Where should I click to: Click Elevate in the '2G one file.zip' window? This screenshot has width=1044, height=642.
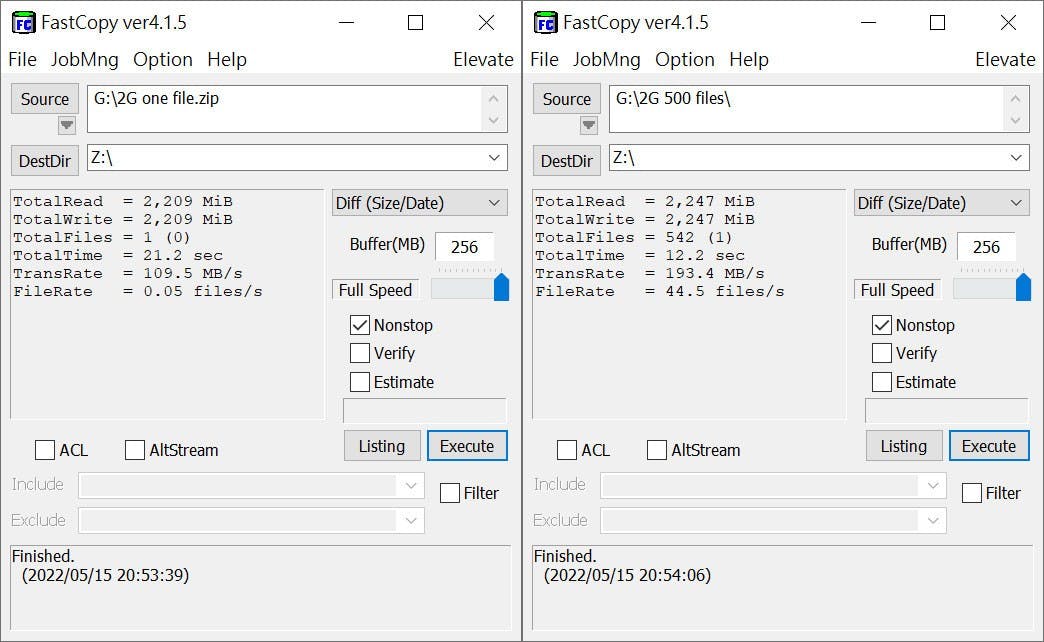click(483, 59)
